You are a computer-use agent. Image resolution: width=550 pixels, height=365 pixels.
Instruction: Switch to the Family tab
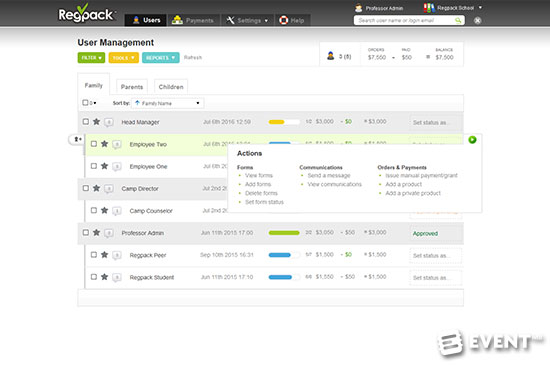(94, 85)
